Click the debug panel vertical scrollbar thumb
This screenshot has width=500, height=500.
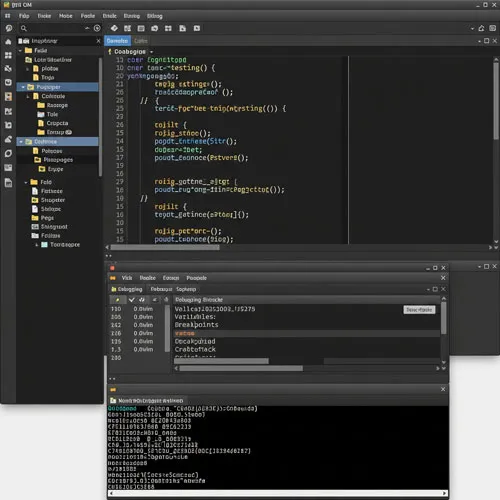pos(444,318)
